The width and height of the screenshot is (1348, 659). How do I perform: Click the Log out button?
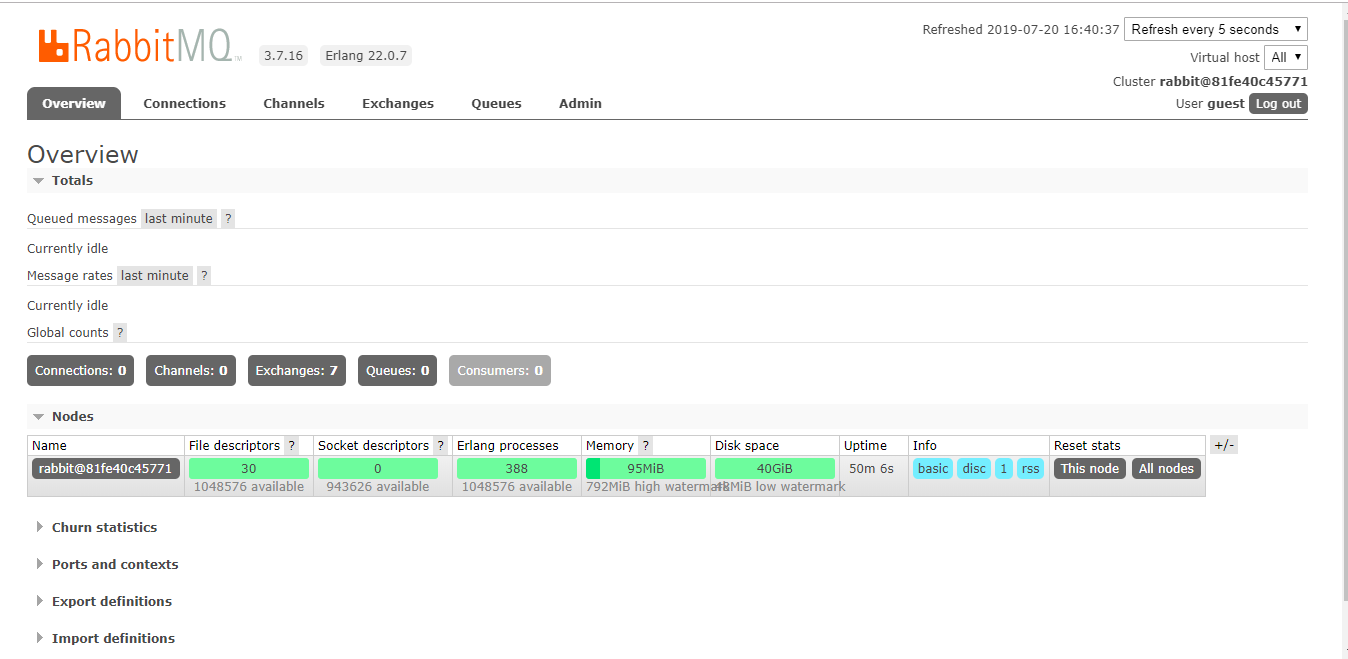[1278, 104]
